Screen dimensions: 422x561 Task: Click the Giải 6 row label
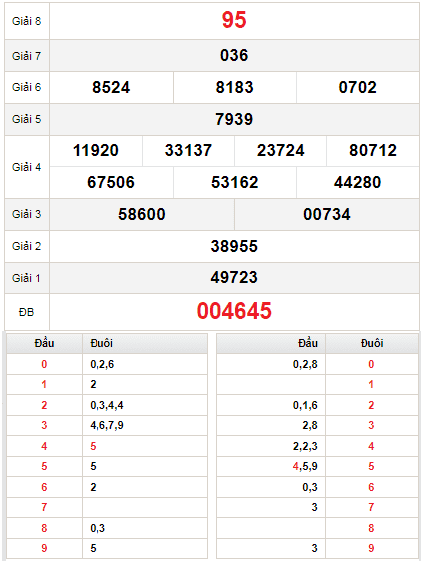[26, 87]
